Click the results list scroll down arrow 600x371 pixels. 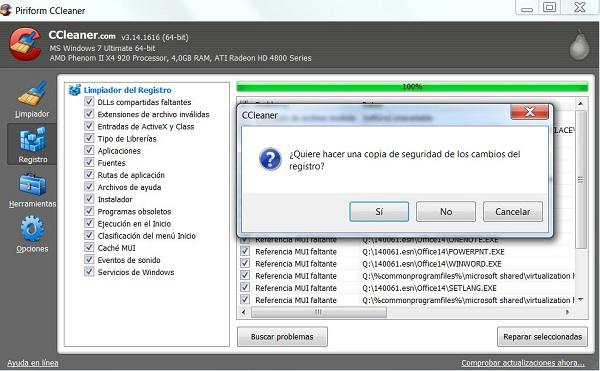pyautogui.click(x=580, y=299)
